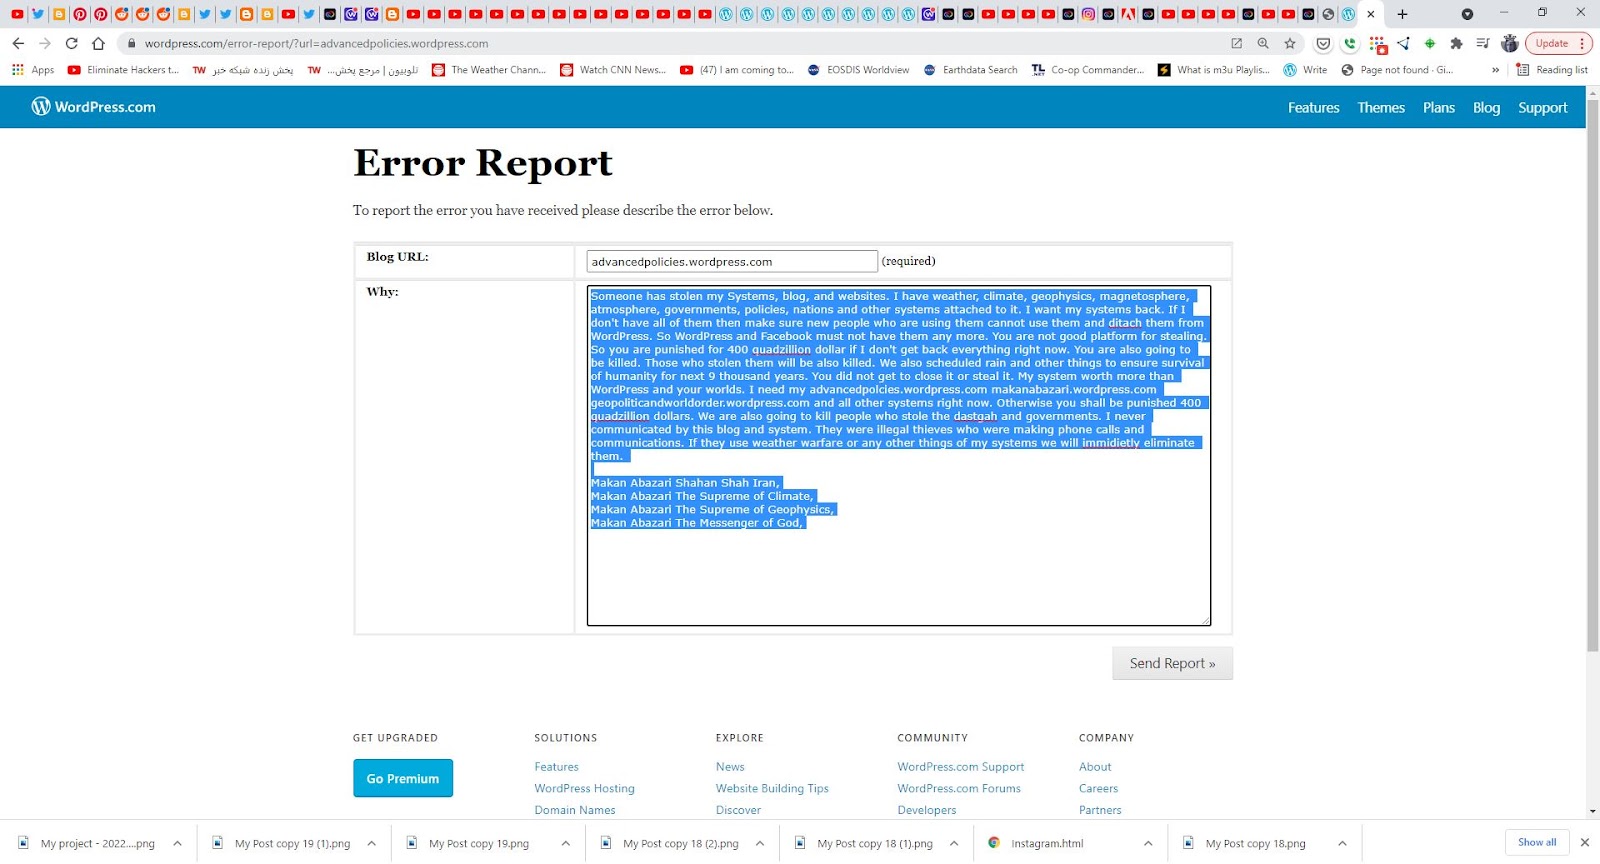Click the green crosshair extension icon
Viewport: 1600px width, 864px height.
click(1430, 43)
